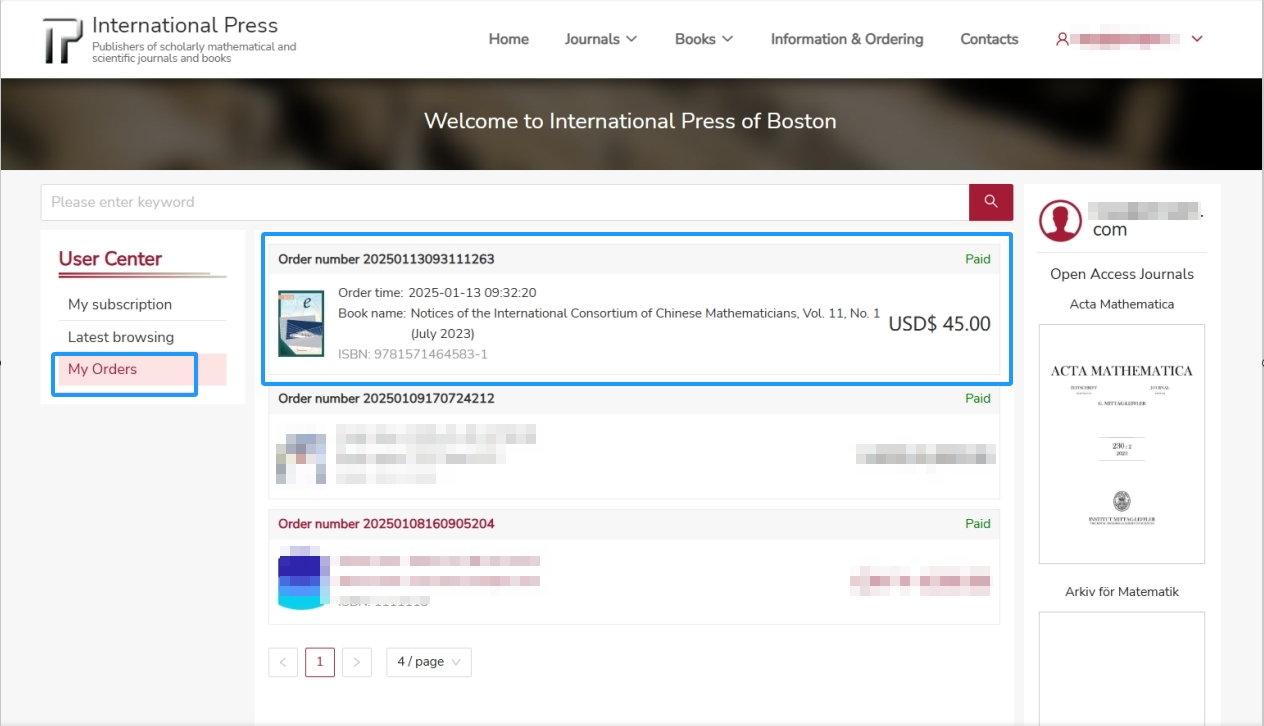
Task: Go to the Home page
Action: click(509, 39)
